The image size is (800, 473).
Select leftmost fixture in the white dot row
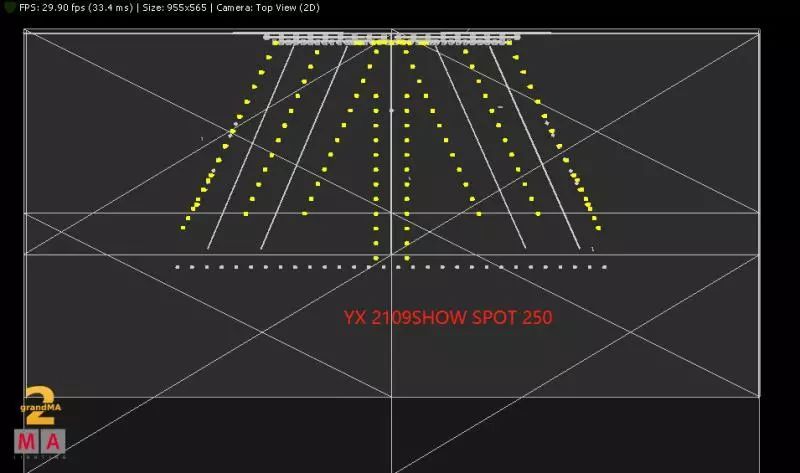click(177, 267)
